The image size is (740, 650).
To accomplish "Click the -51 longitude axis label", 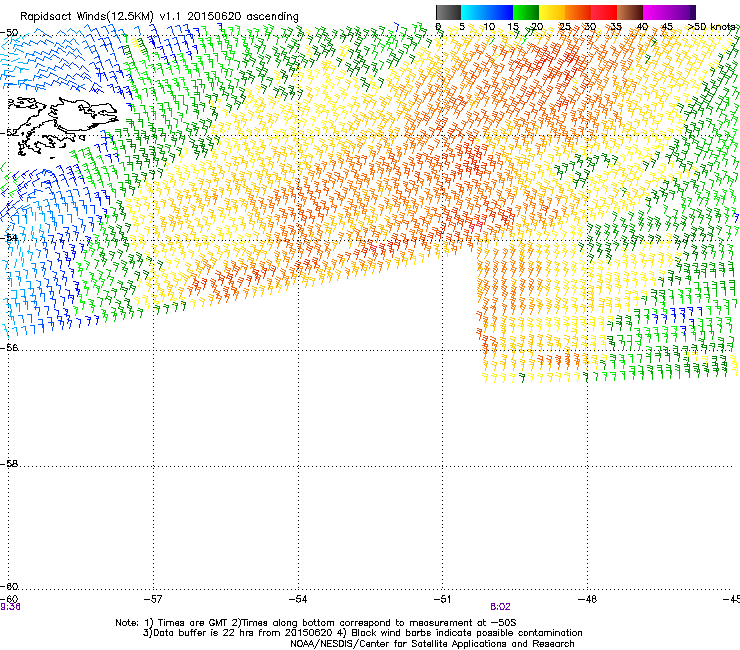I will coord(442,599).
